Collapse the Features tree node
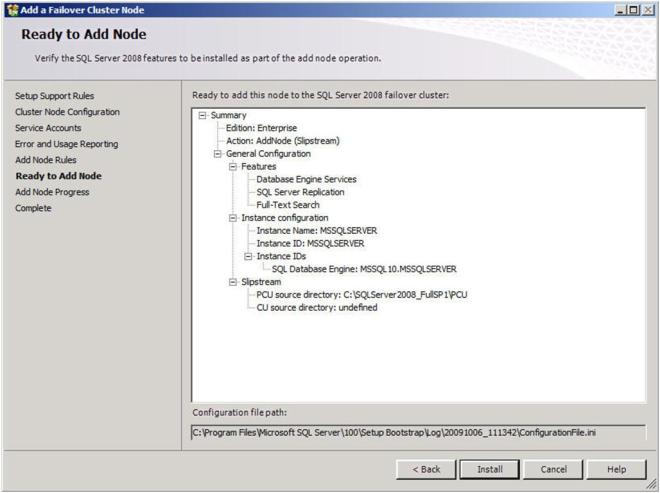 [234, 167]
